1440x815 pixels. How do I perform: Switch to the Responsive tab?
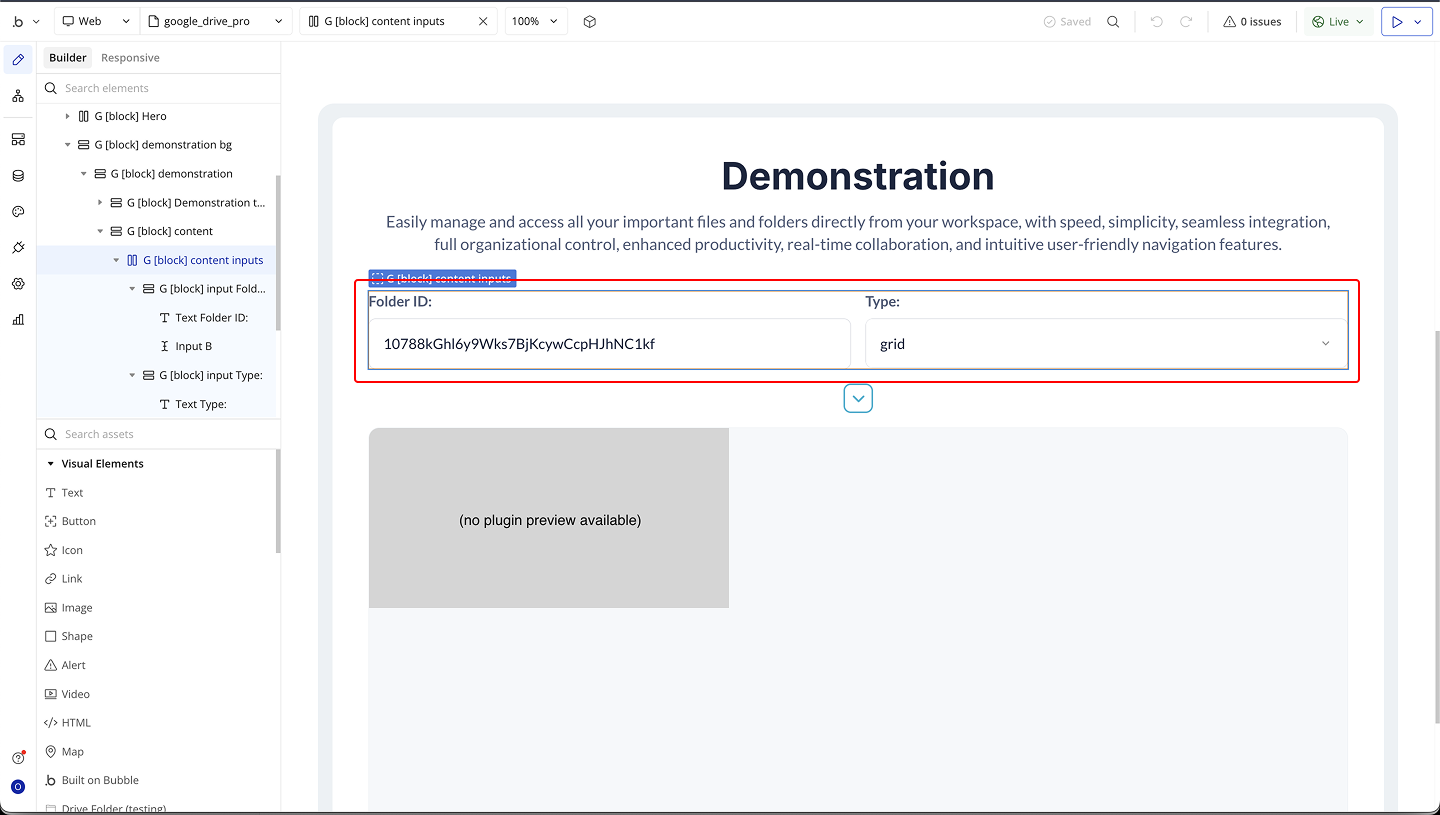130,58
